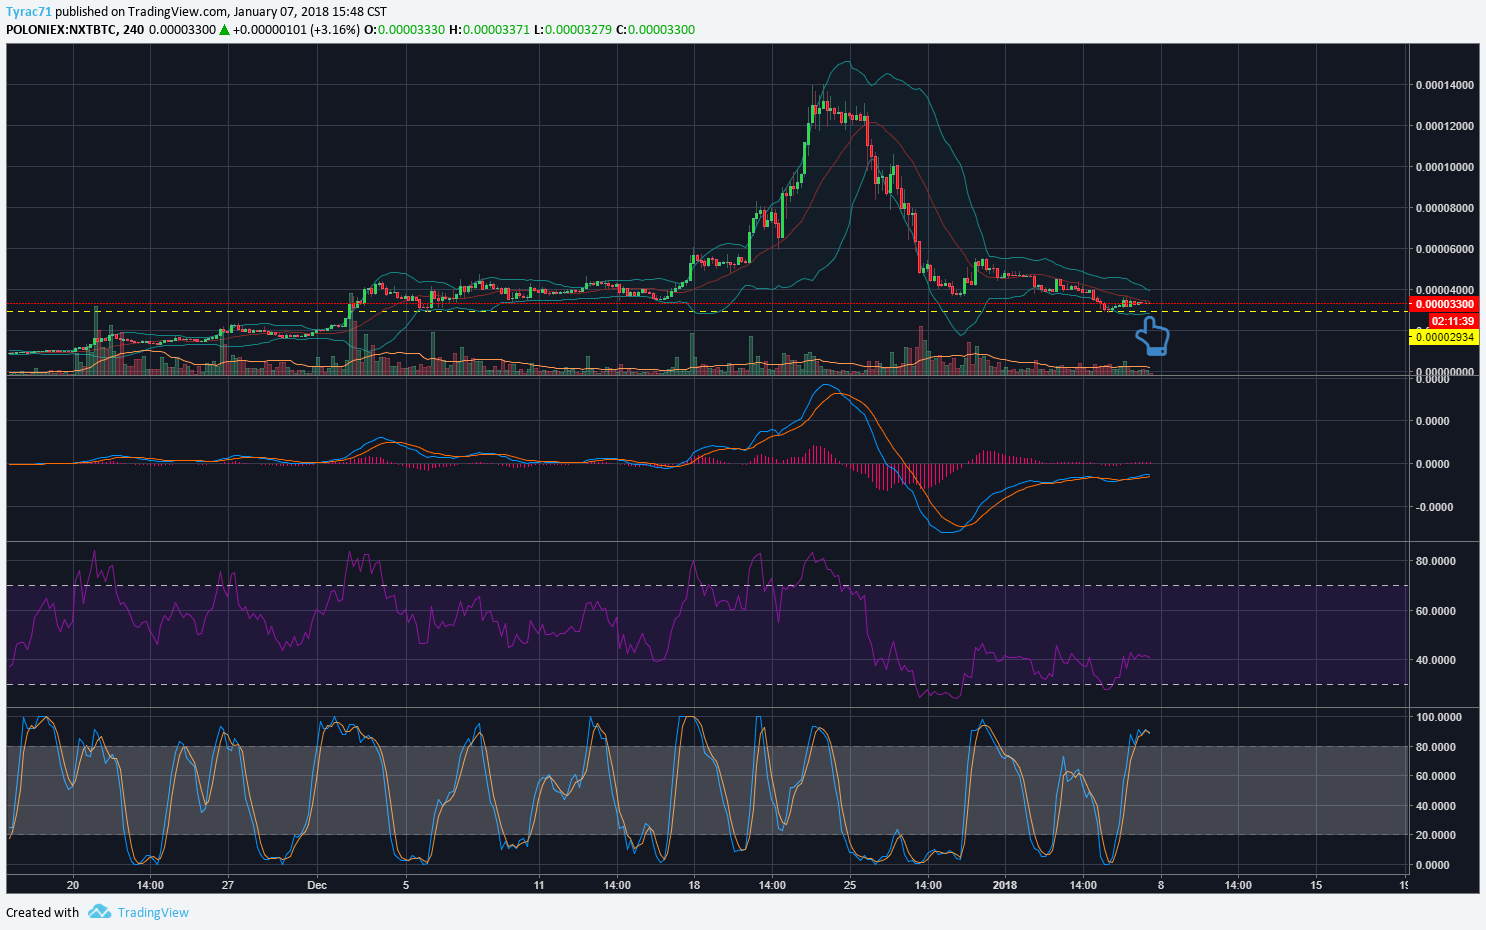Click the 0.00014000 price axis label
The width and height of the screenshot is (1486, 930).
point(1444,85)
